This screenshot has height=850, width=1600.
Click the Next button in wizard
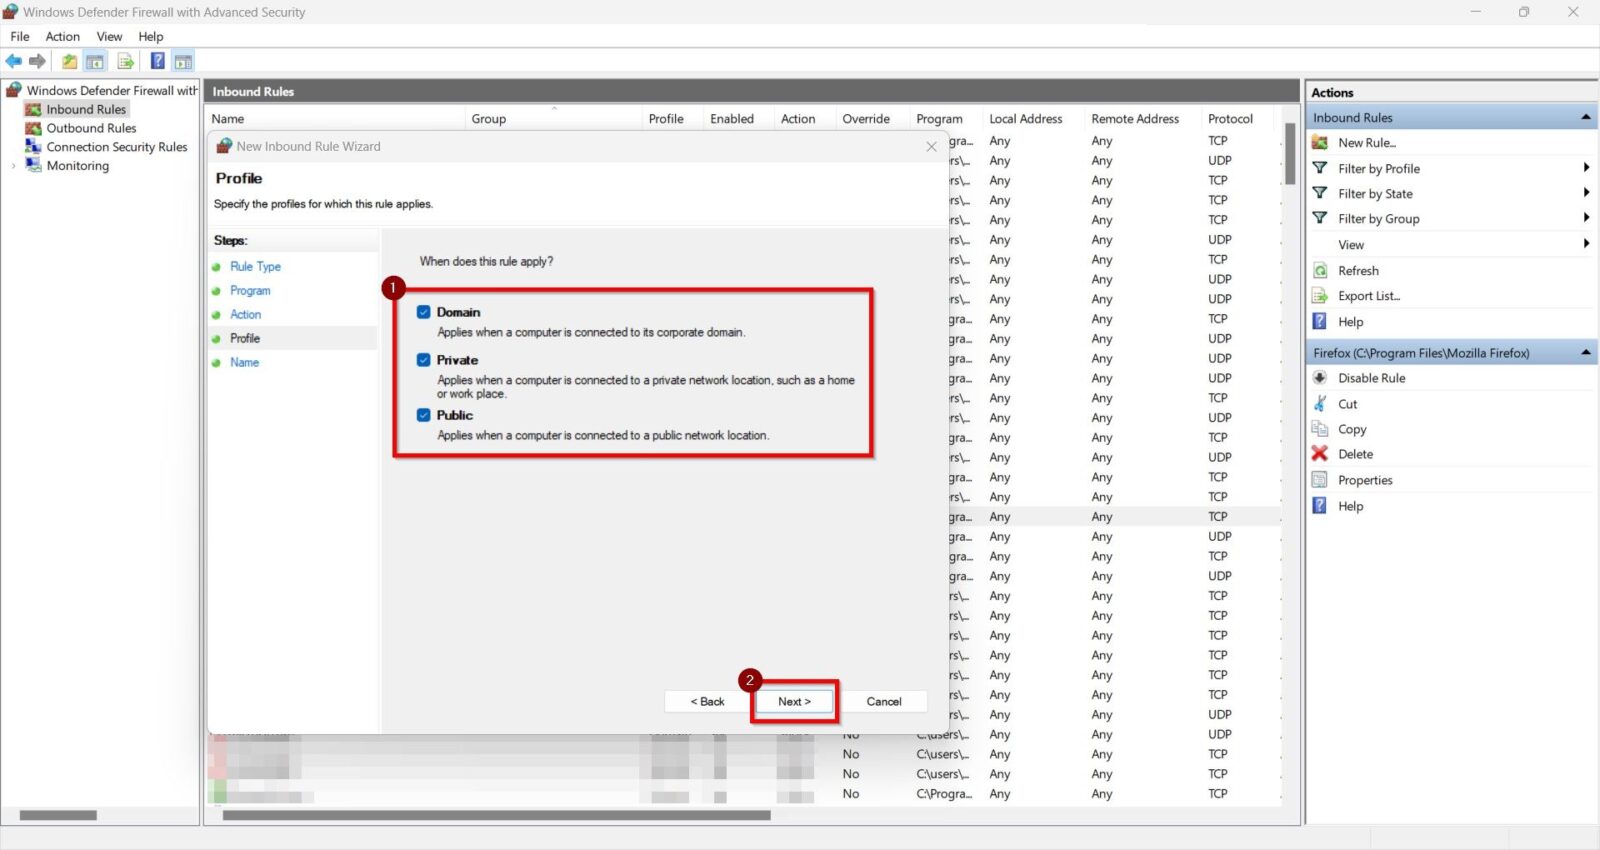794,702
